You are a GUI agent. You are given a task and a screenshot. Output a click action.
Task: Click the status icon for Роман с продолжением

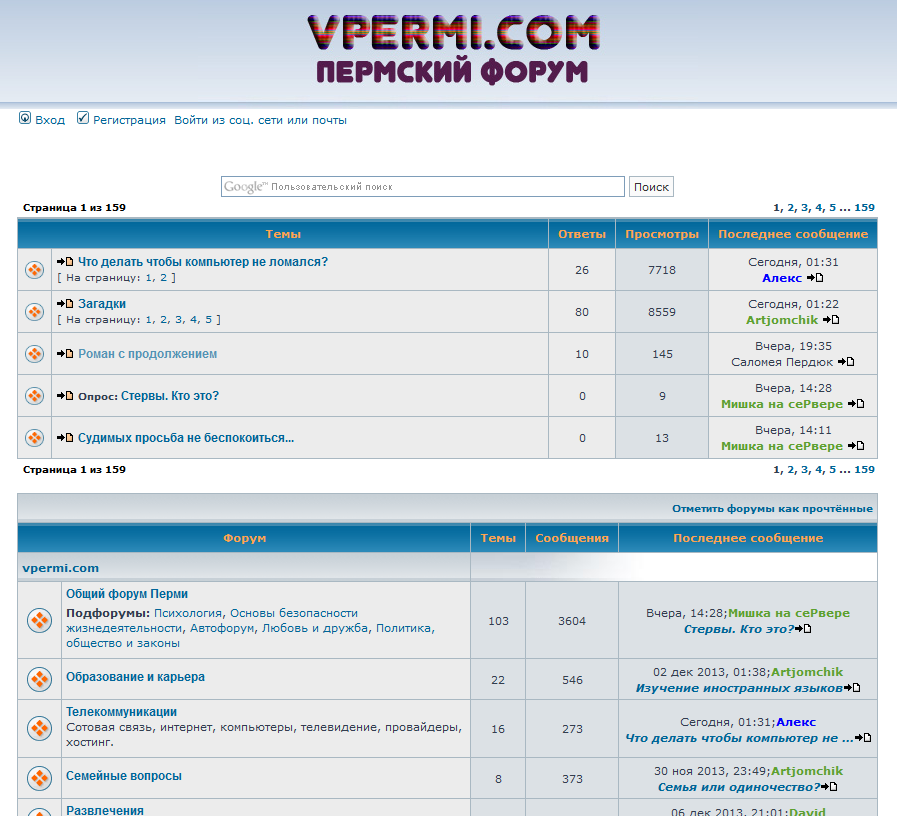34,354
